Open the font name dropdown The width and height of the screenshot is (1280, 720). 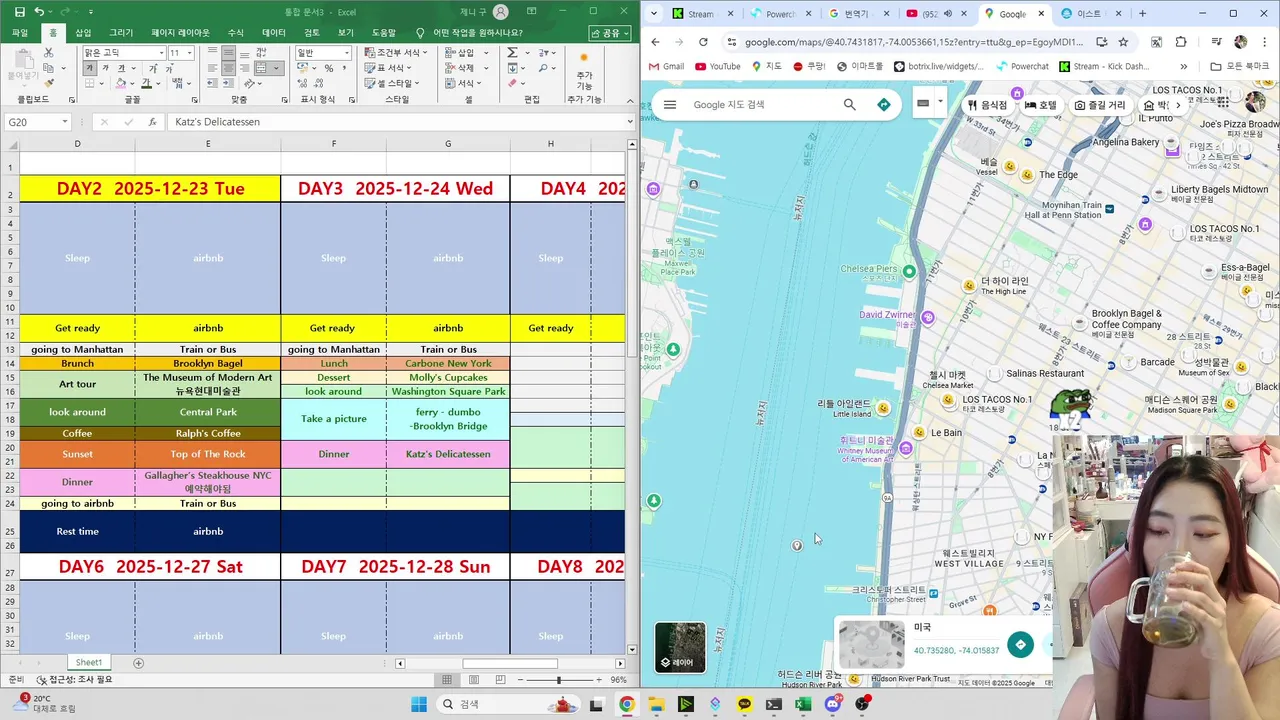(161, 53)
